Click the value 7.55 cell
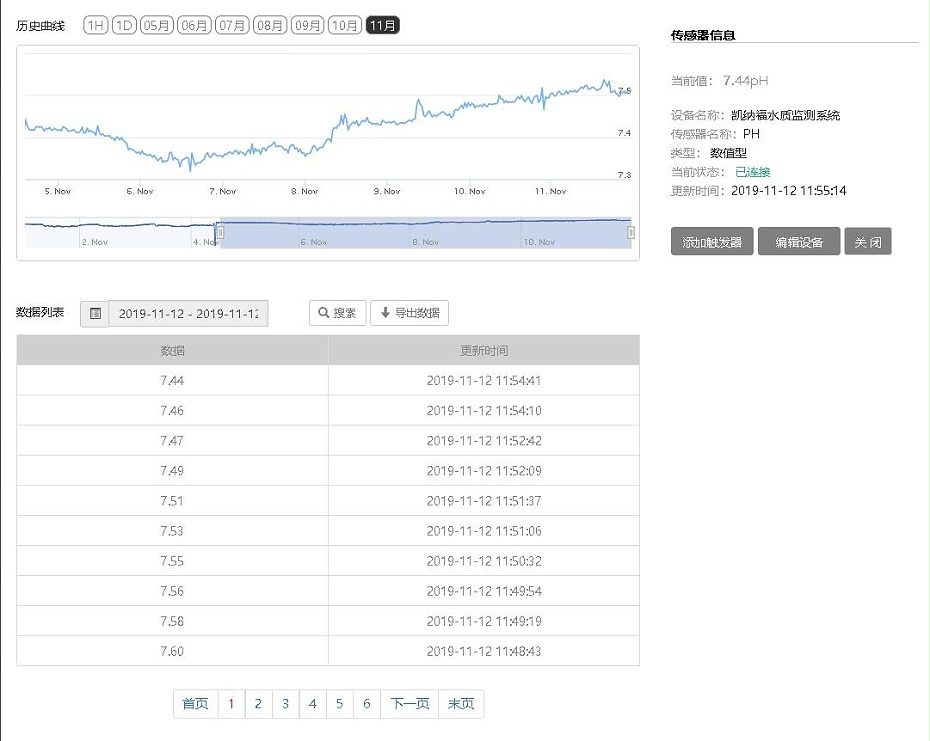The width and height of the screenshot is (930, 741). pos(172,561)
